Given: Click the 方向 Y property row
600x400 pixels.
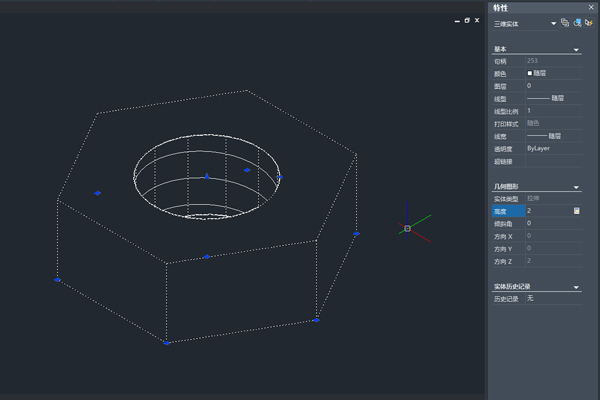Looking at the screenshot, I should pyautogui.click(x=537, y=249).
